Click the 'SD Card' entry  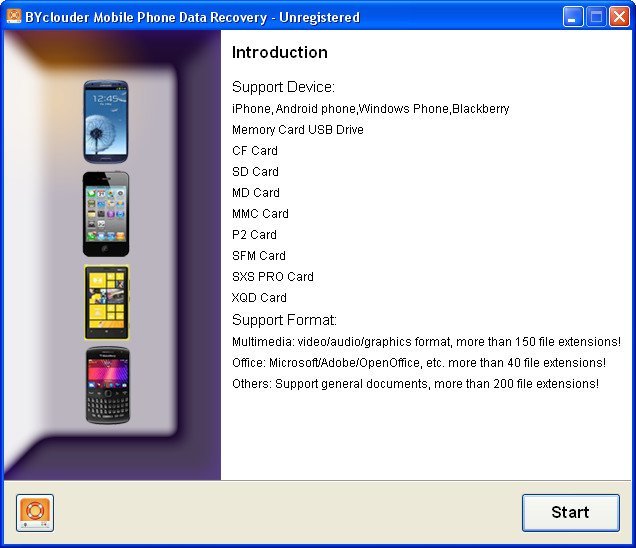click(x=255, y=172)
